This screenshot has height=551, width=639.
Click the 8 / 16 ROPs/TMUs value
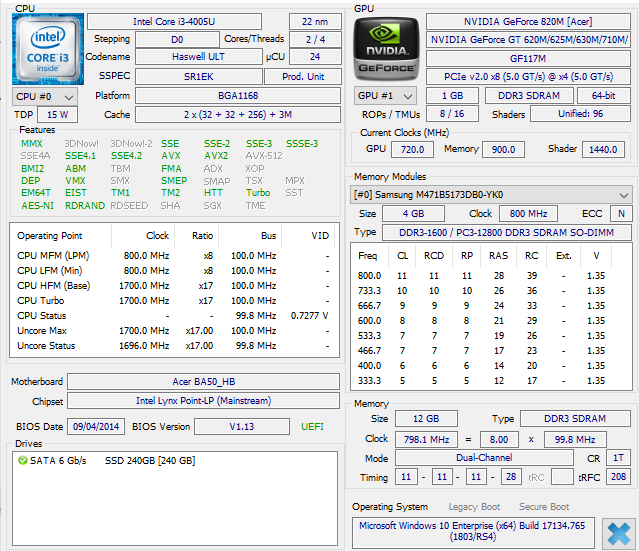[452, 114]
